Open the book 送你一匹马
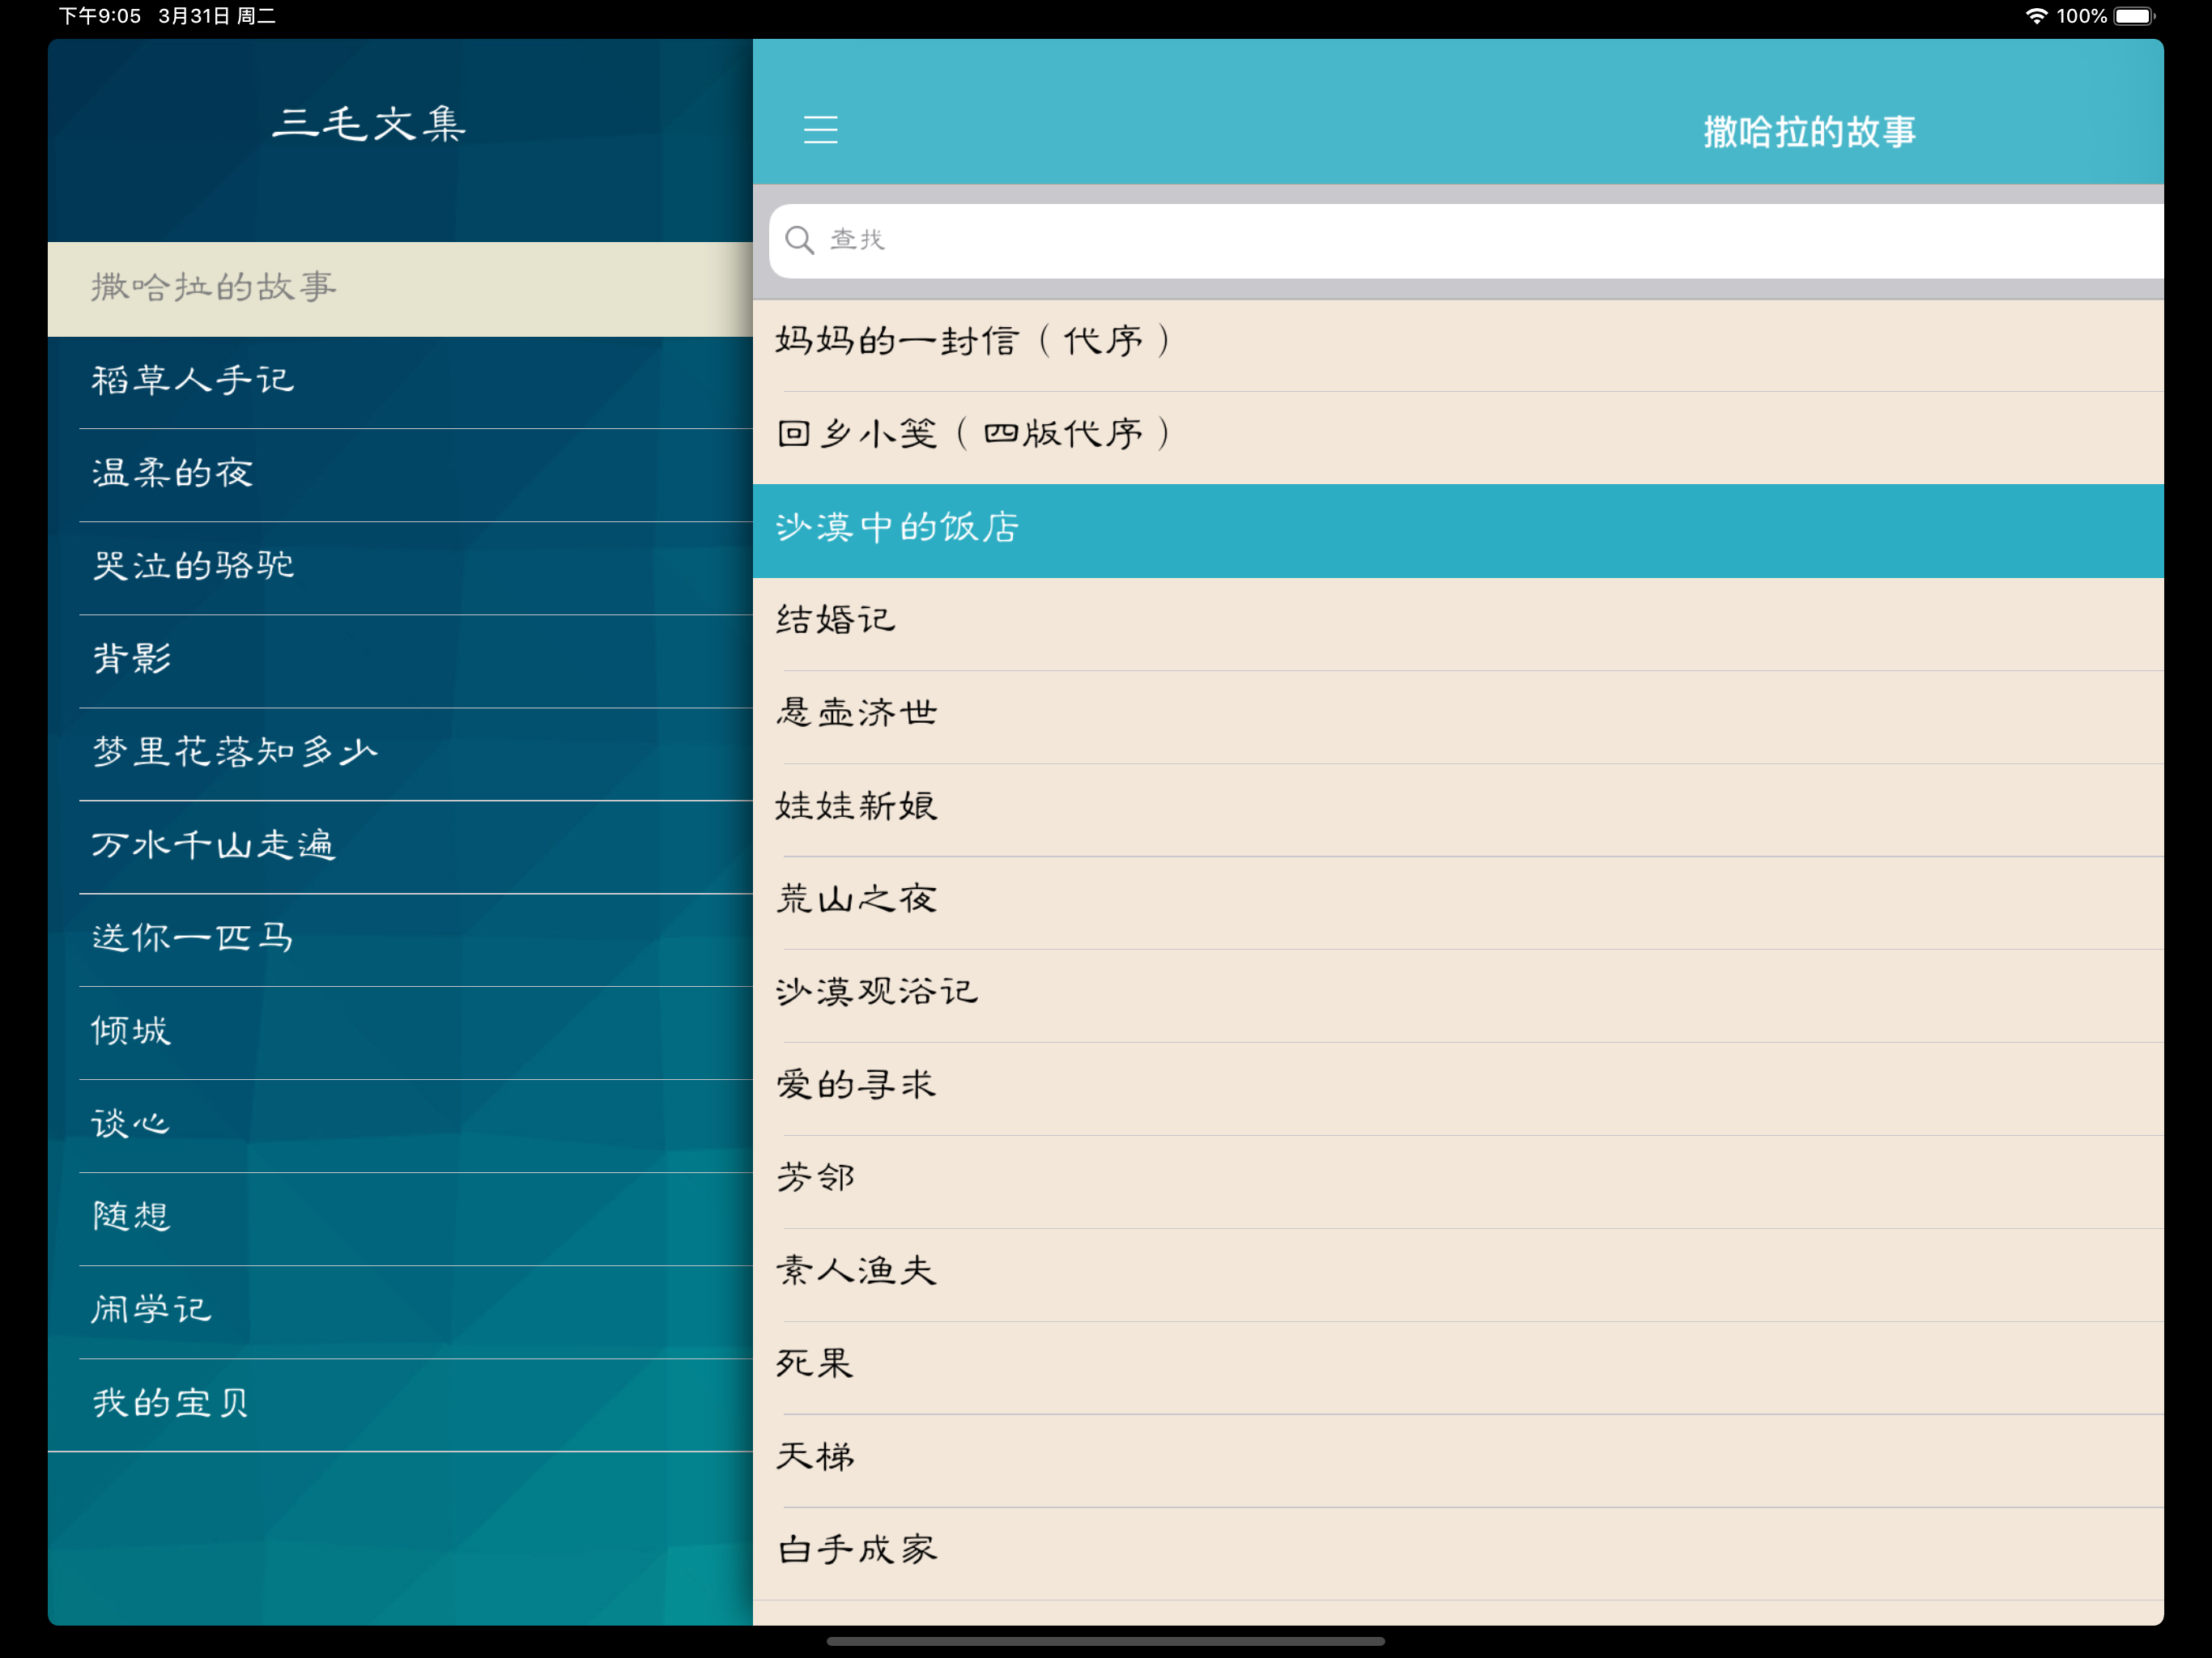 click(x=400, y=940)
